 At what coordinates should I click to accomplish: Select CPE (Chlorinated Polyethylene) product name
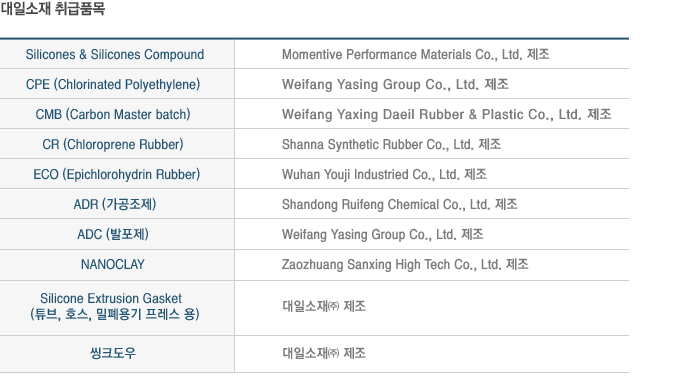[113, 85]
